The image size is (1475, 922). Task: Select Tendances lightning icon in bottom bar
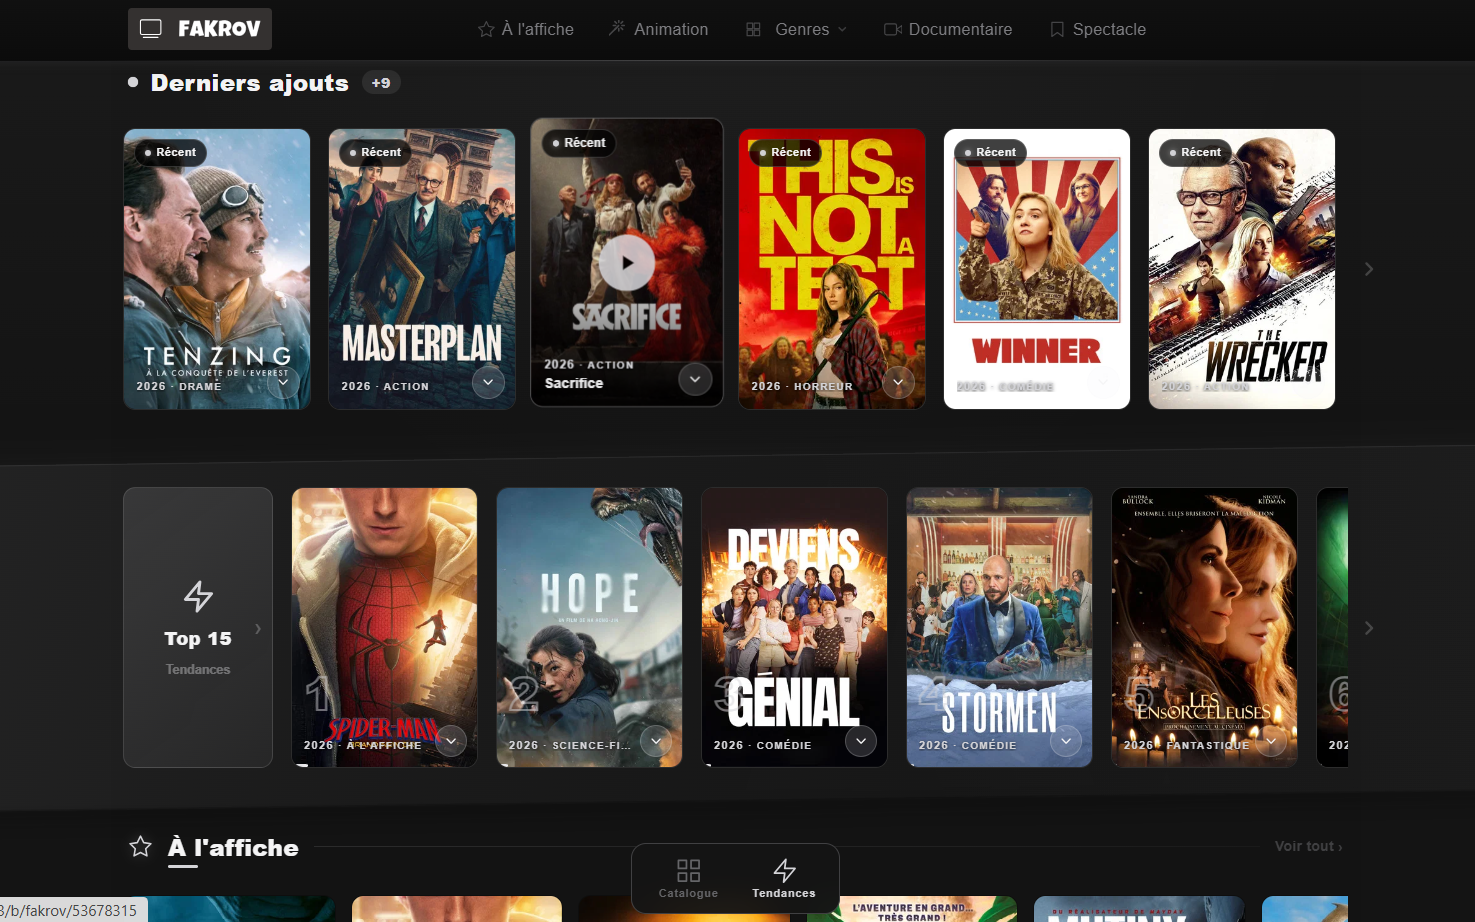[x=784, y=870]
